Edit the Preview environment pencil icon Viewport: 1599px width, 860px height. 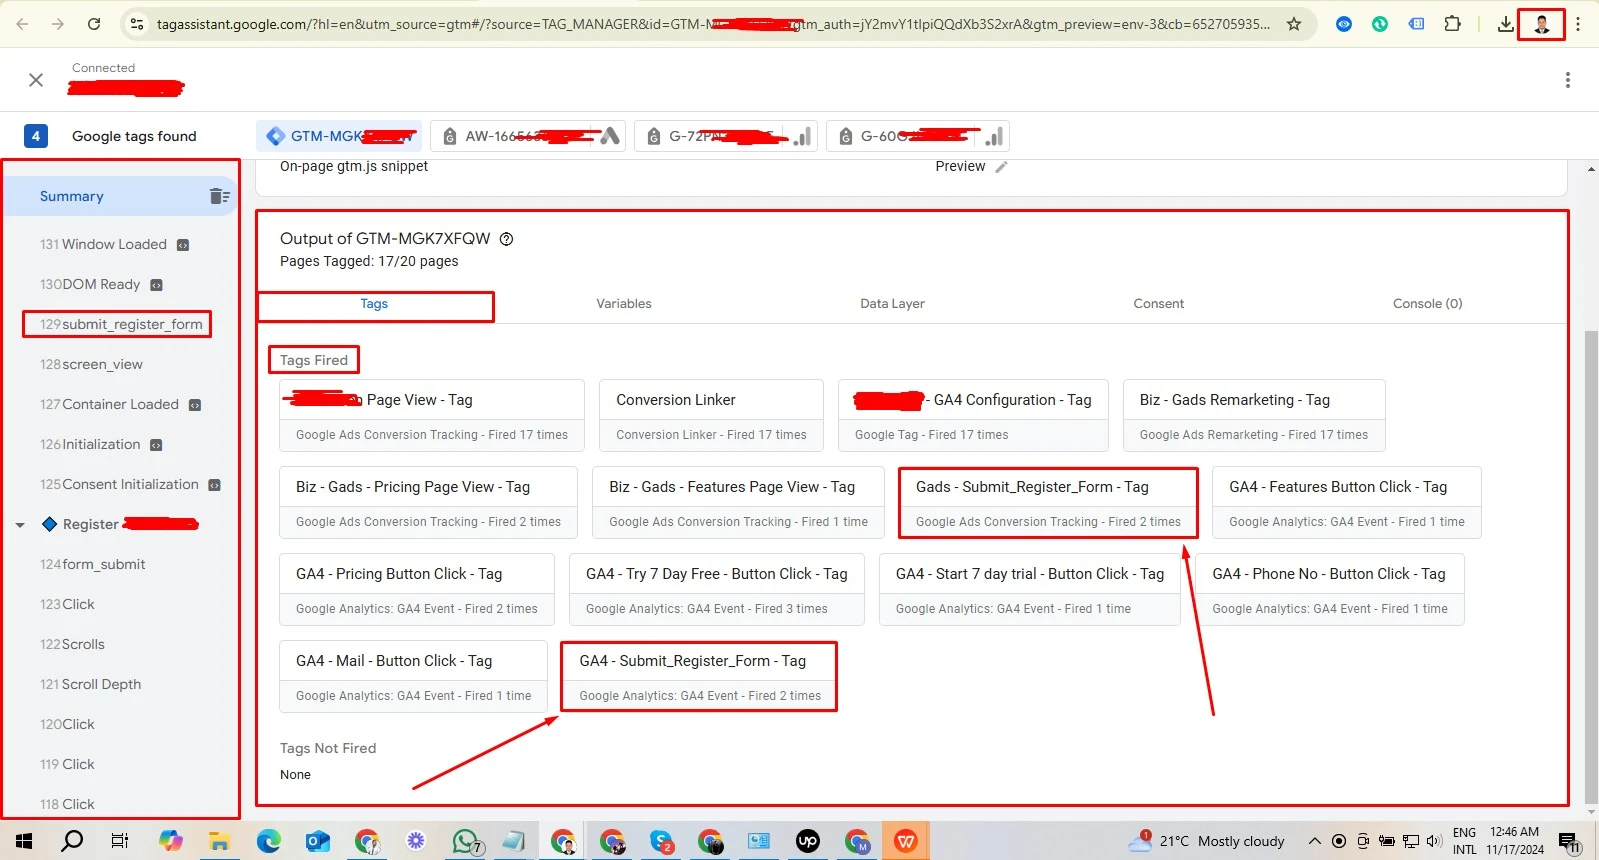(x=1001, y=167)
